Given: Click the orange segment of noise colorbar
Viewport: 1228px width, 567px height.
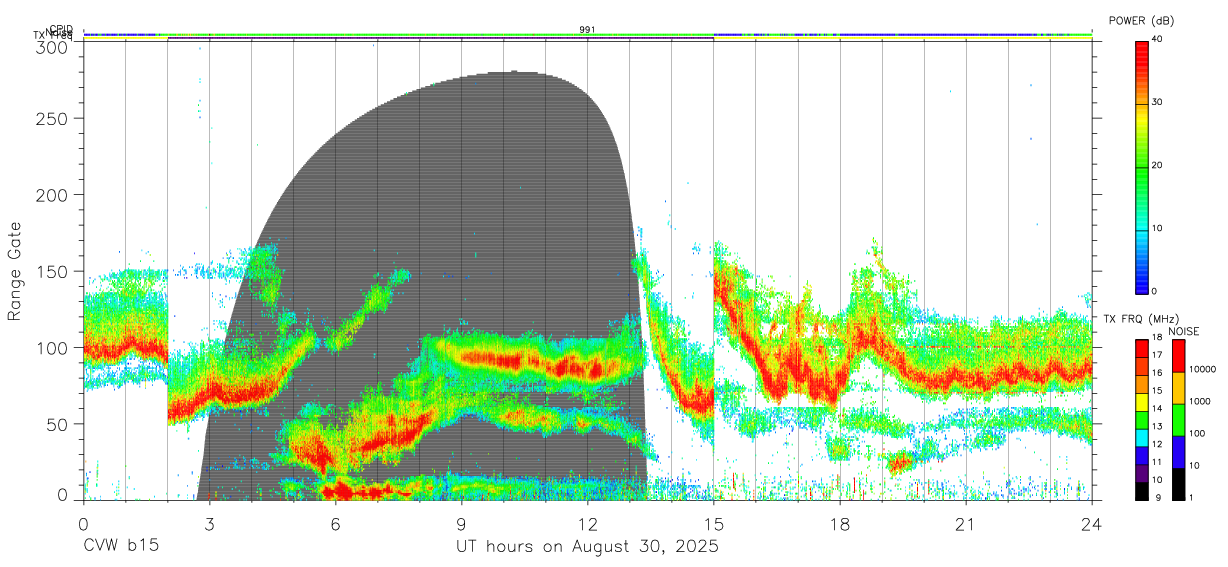Looking at the screenshot, I should (1177, 388).
